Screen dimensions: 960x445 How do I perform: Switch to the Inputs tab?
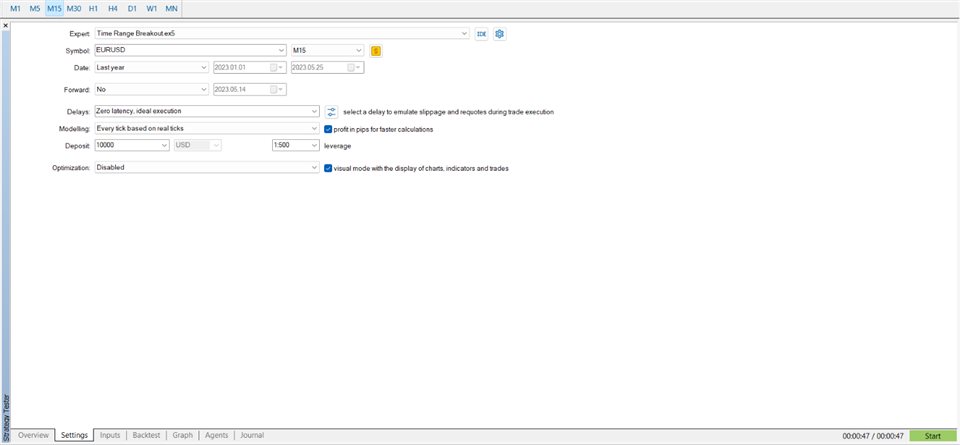pos(110,435)
